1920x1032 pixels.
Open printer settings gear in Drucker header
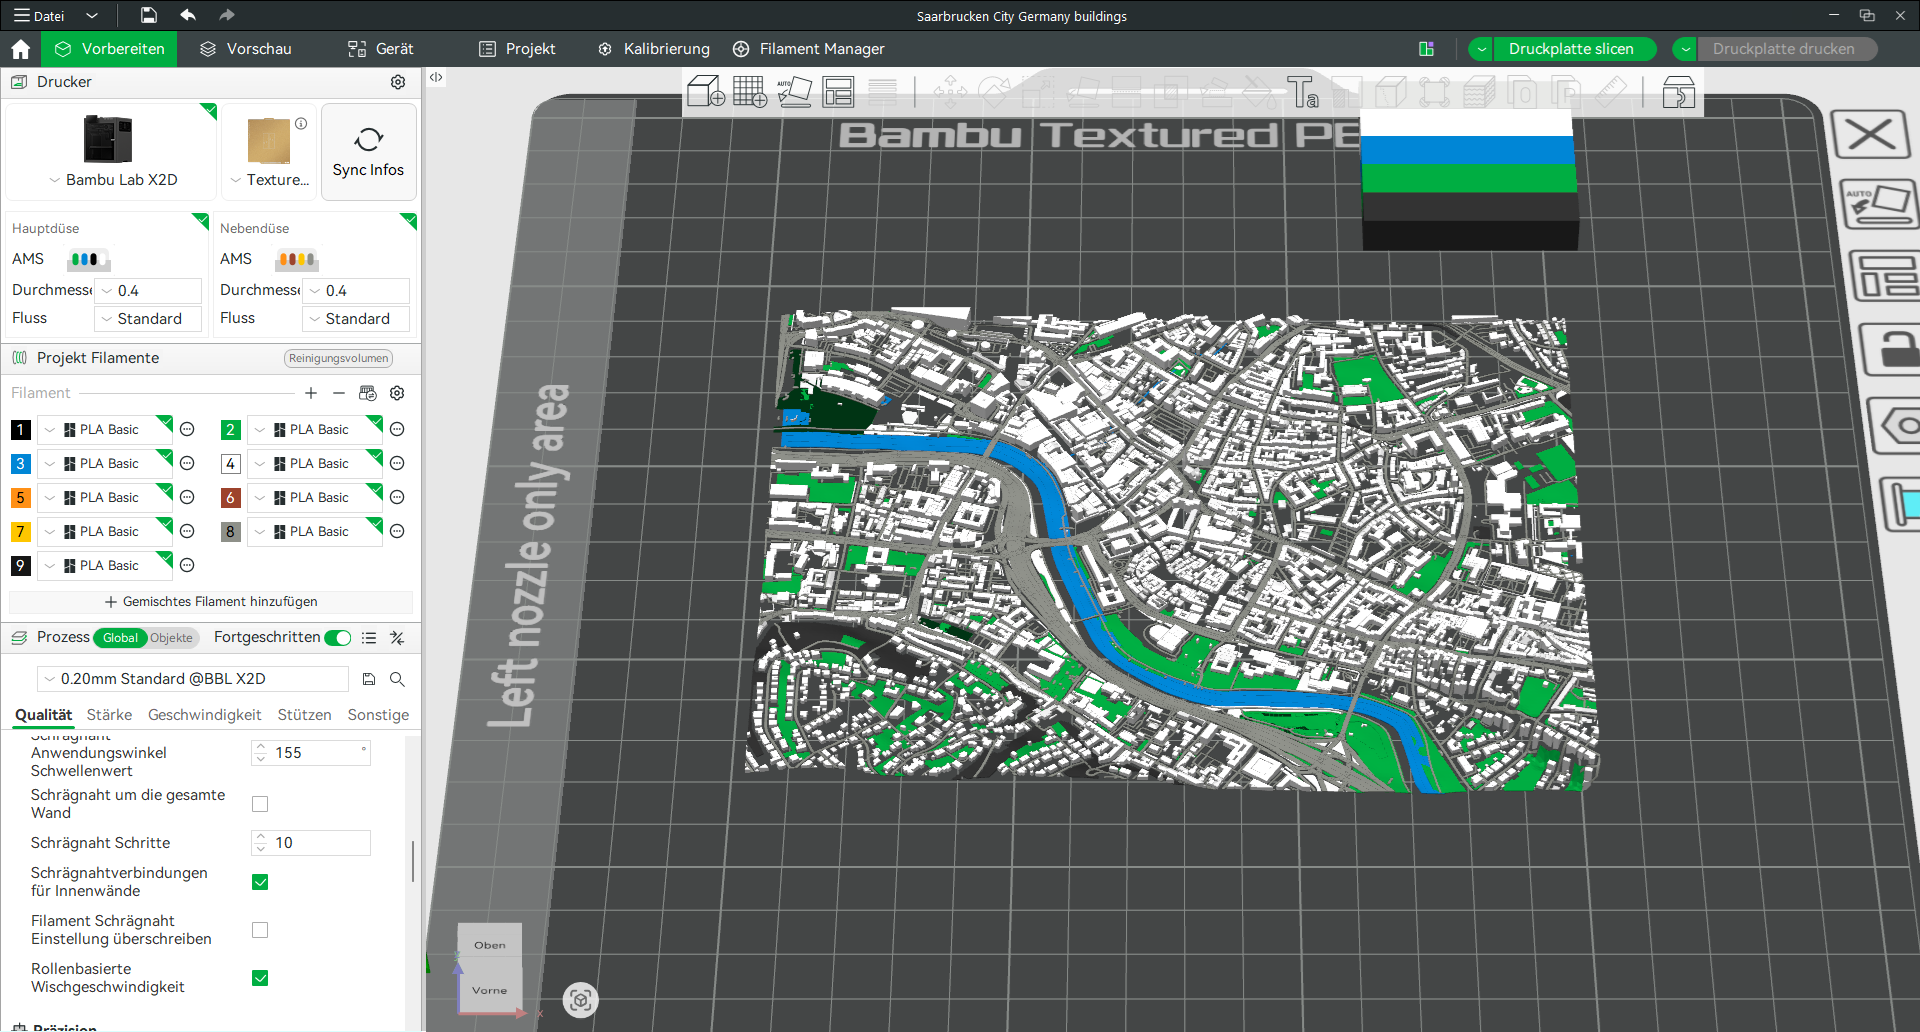pyautogui.click(x=398, y=82)
